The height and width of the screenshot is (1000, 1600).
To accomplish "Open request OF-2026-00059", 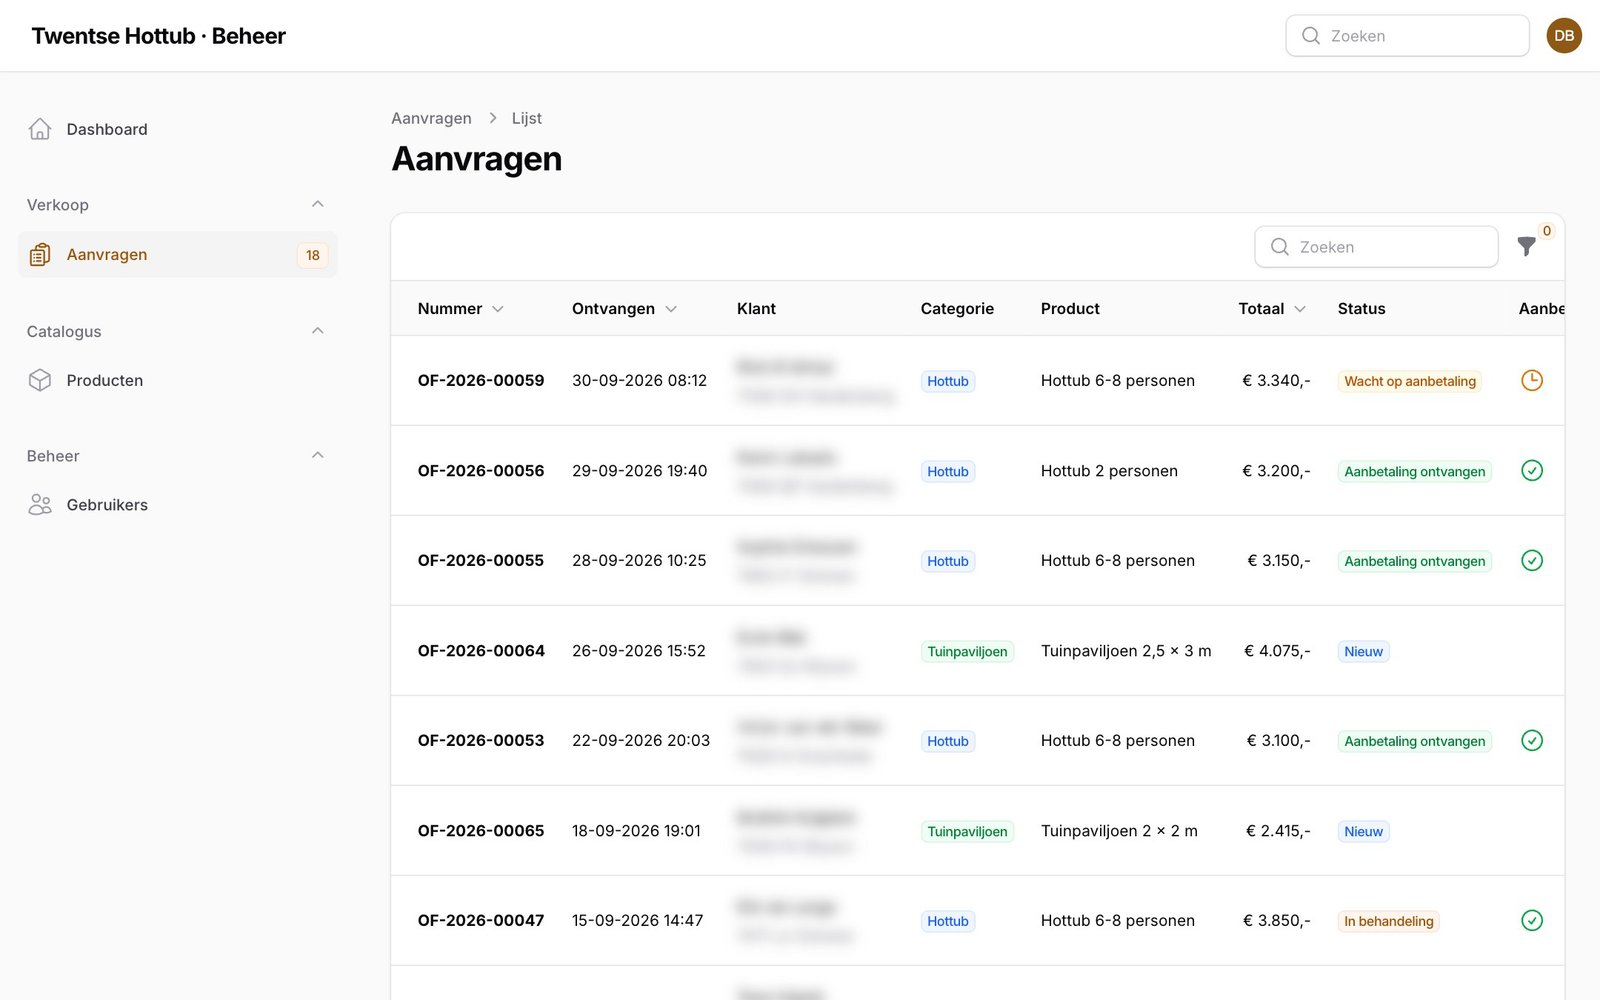I will 481,381.
